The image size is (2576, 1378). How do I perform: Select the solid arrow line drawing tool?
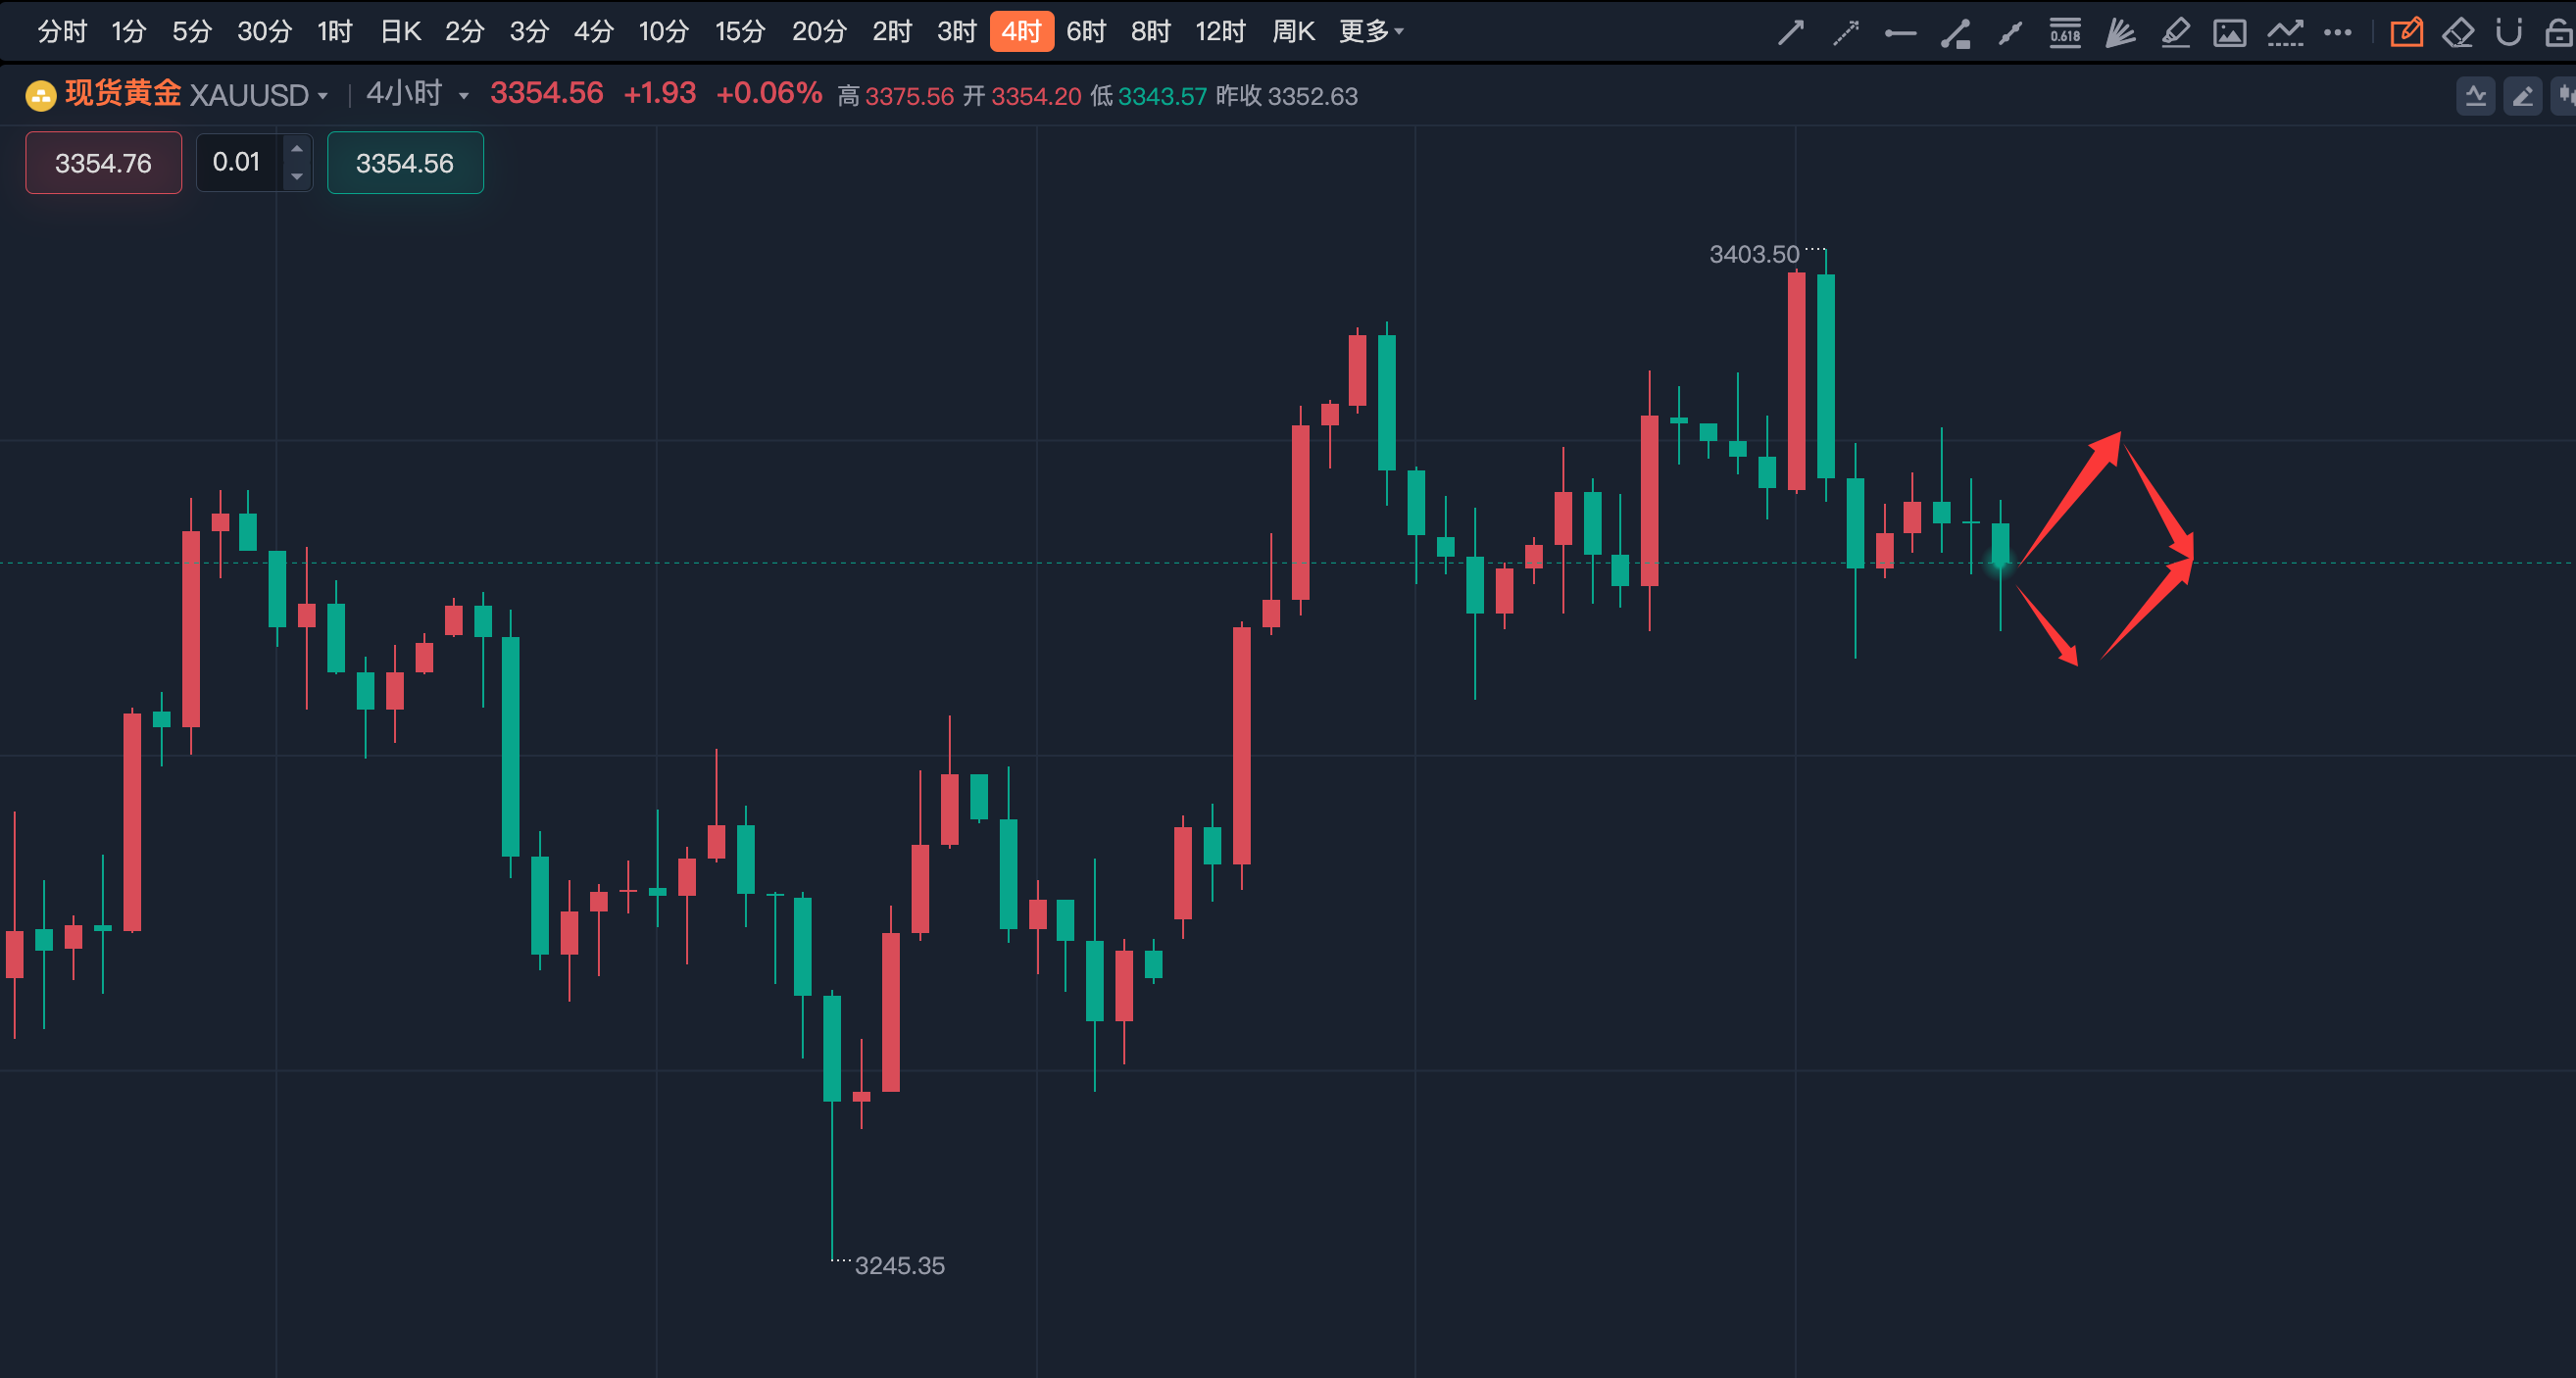coord(1790,33)
